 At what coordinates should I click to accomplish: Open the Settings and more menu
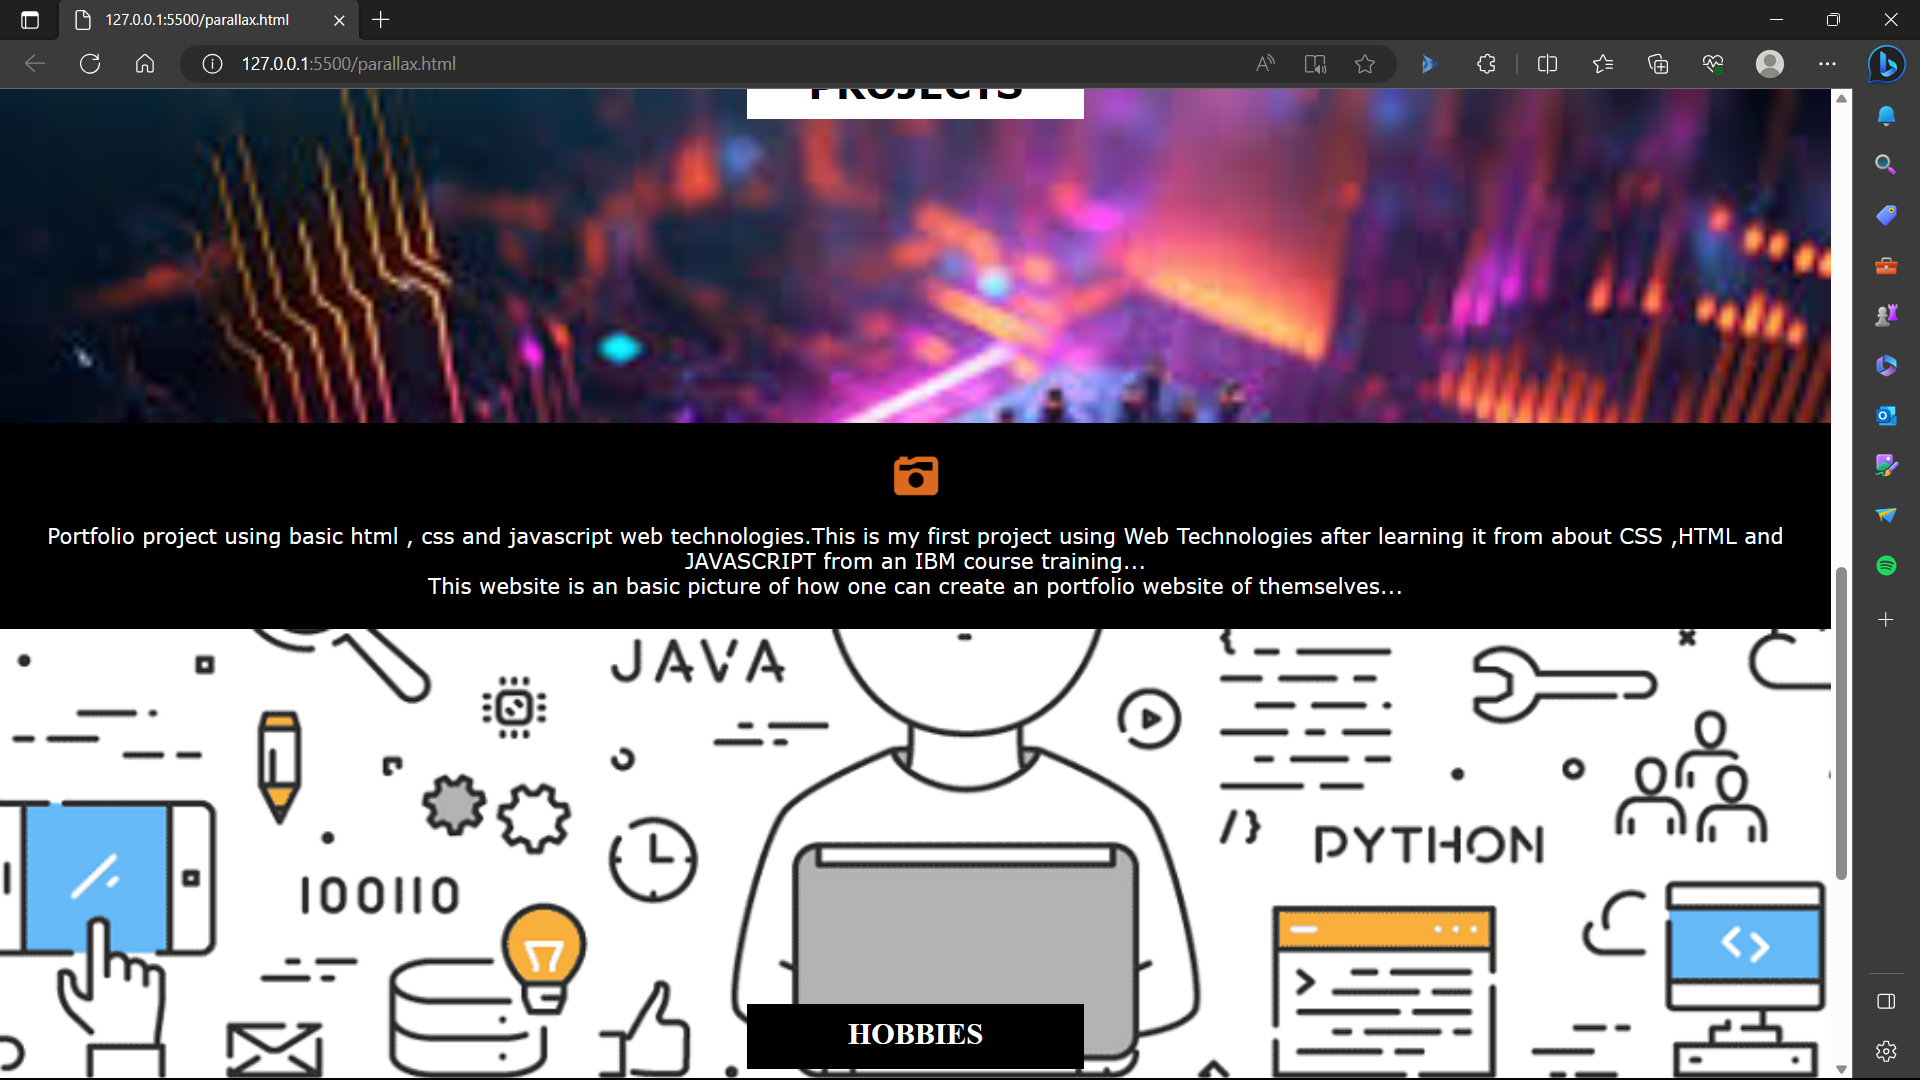(1829, 63)
